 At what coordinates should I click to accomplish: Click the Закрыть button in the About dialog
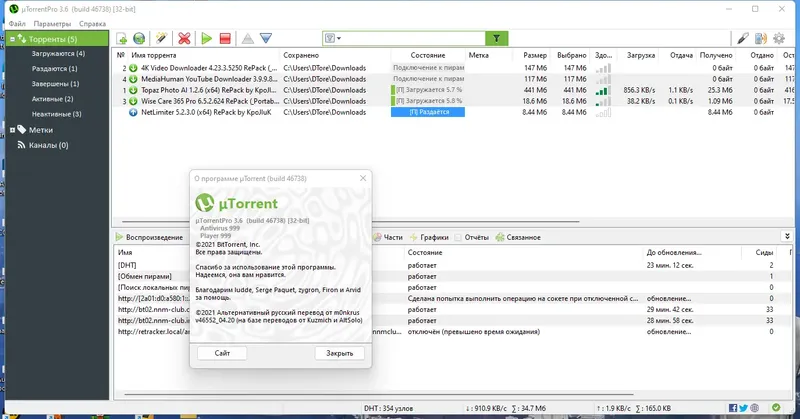(x=339, y=353)
